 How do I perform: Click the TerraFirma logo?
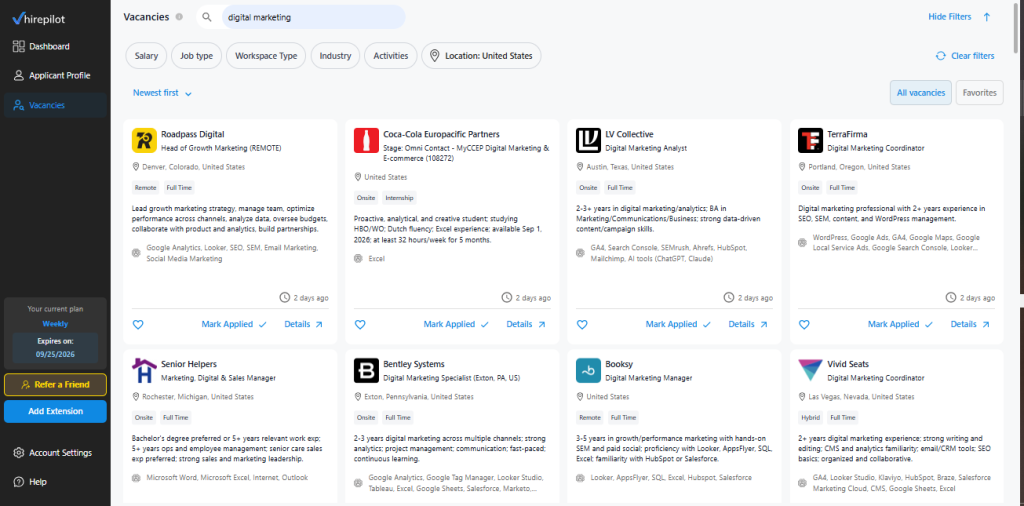click(810, 140)
